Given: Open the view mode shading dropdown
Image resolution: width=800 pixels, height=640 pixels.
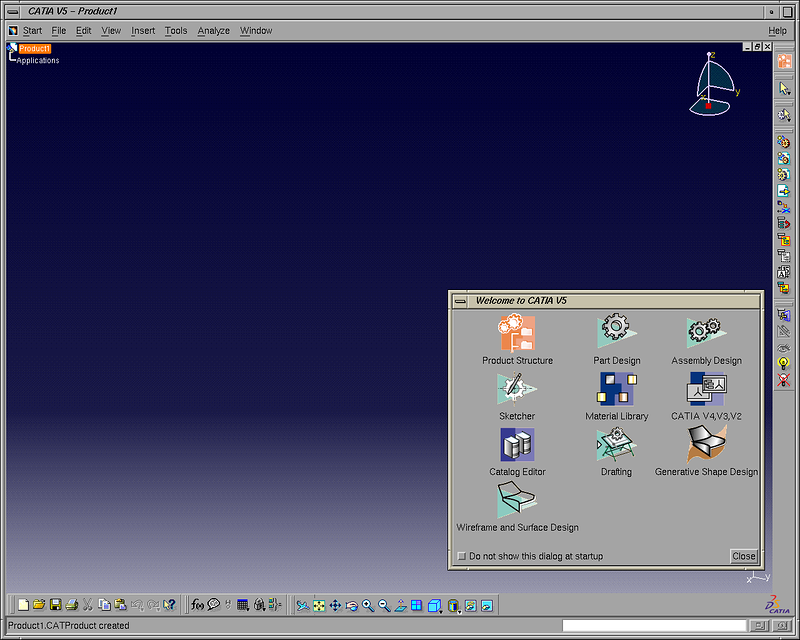Looking at the screenshot, I should (460, 610).
